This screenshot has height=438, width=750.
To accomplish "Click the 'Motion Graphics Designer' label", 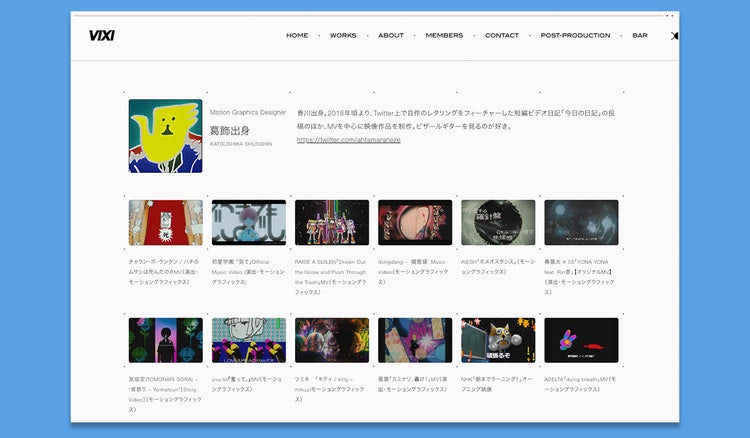I will 248,112.
